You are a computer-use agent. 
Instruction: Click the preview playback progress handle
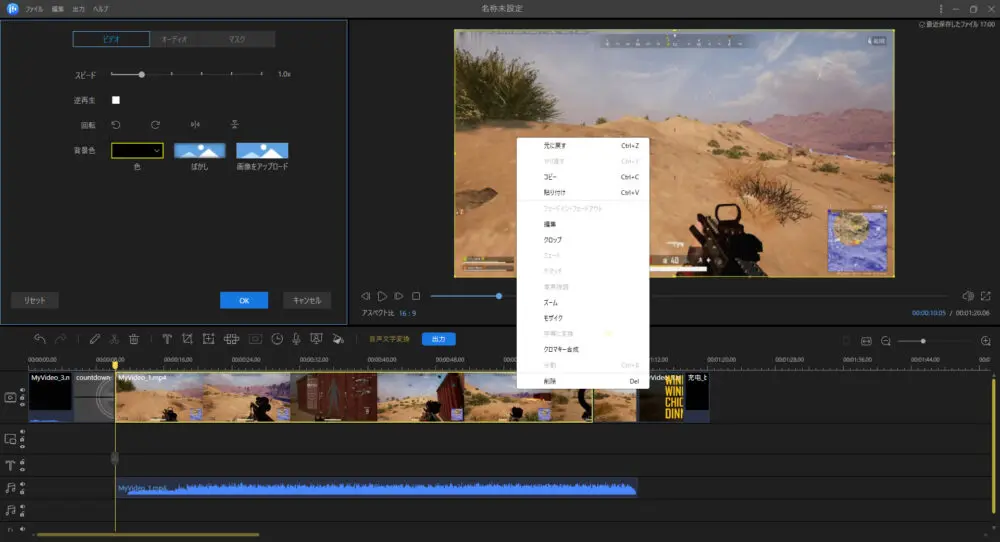pos(499,296)
